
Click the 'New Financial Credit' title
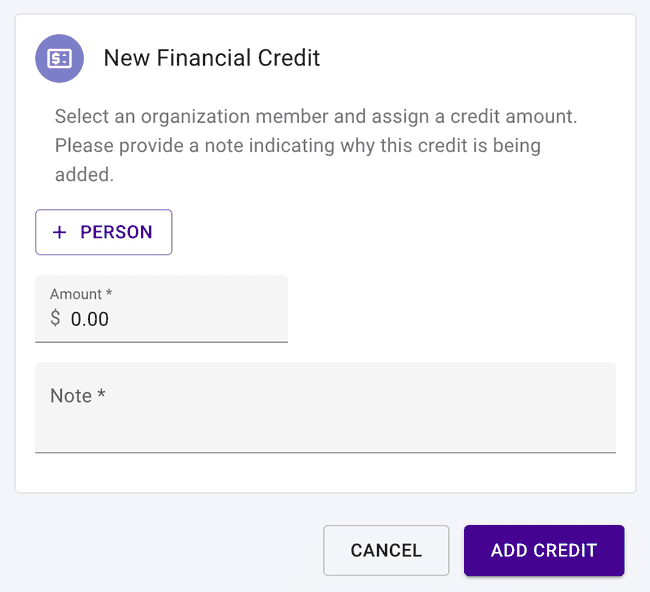click(x=212, y=58)
